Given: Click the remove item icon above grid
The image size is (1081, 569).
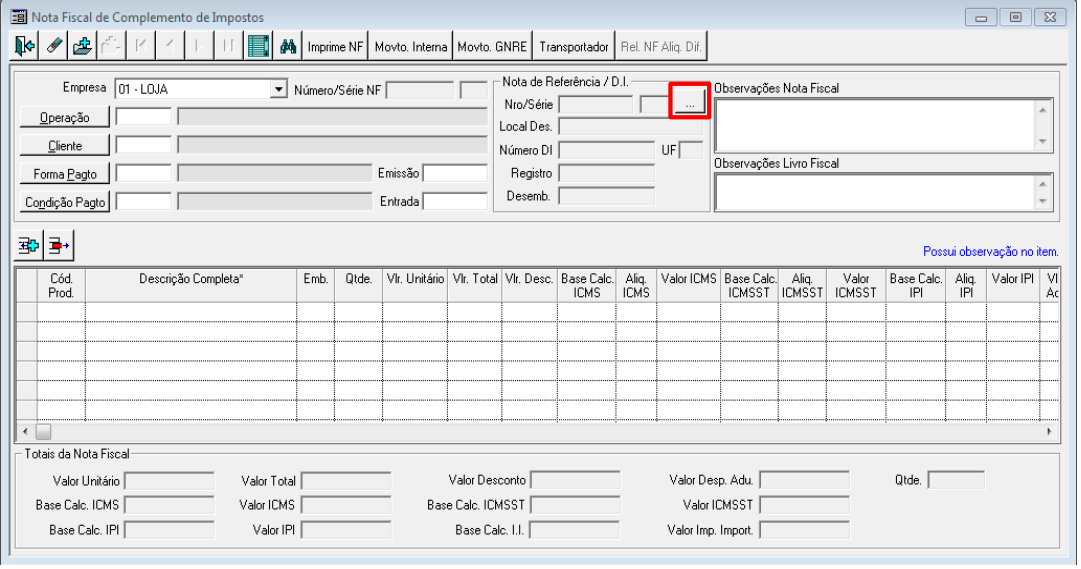Looking at the screenshot, I should click(x=59, y=245).
